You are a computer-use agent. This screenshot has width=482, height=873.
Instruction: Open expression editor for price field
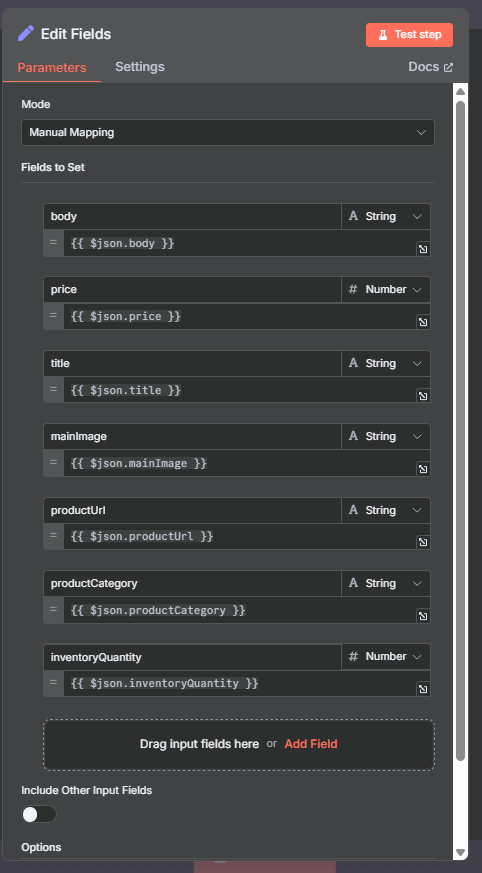[x=423, y=322]
